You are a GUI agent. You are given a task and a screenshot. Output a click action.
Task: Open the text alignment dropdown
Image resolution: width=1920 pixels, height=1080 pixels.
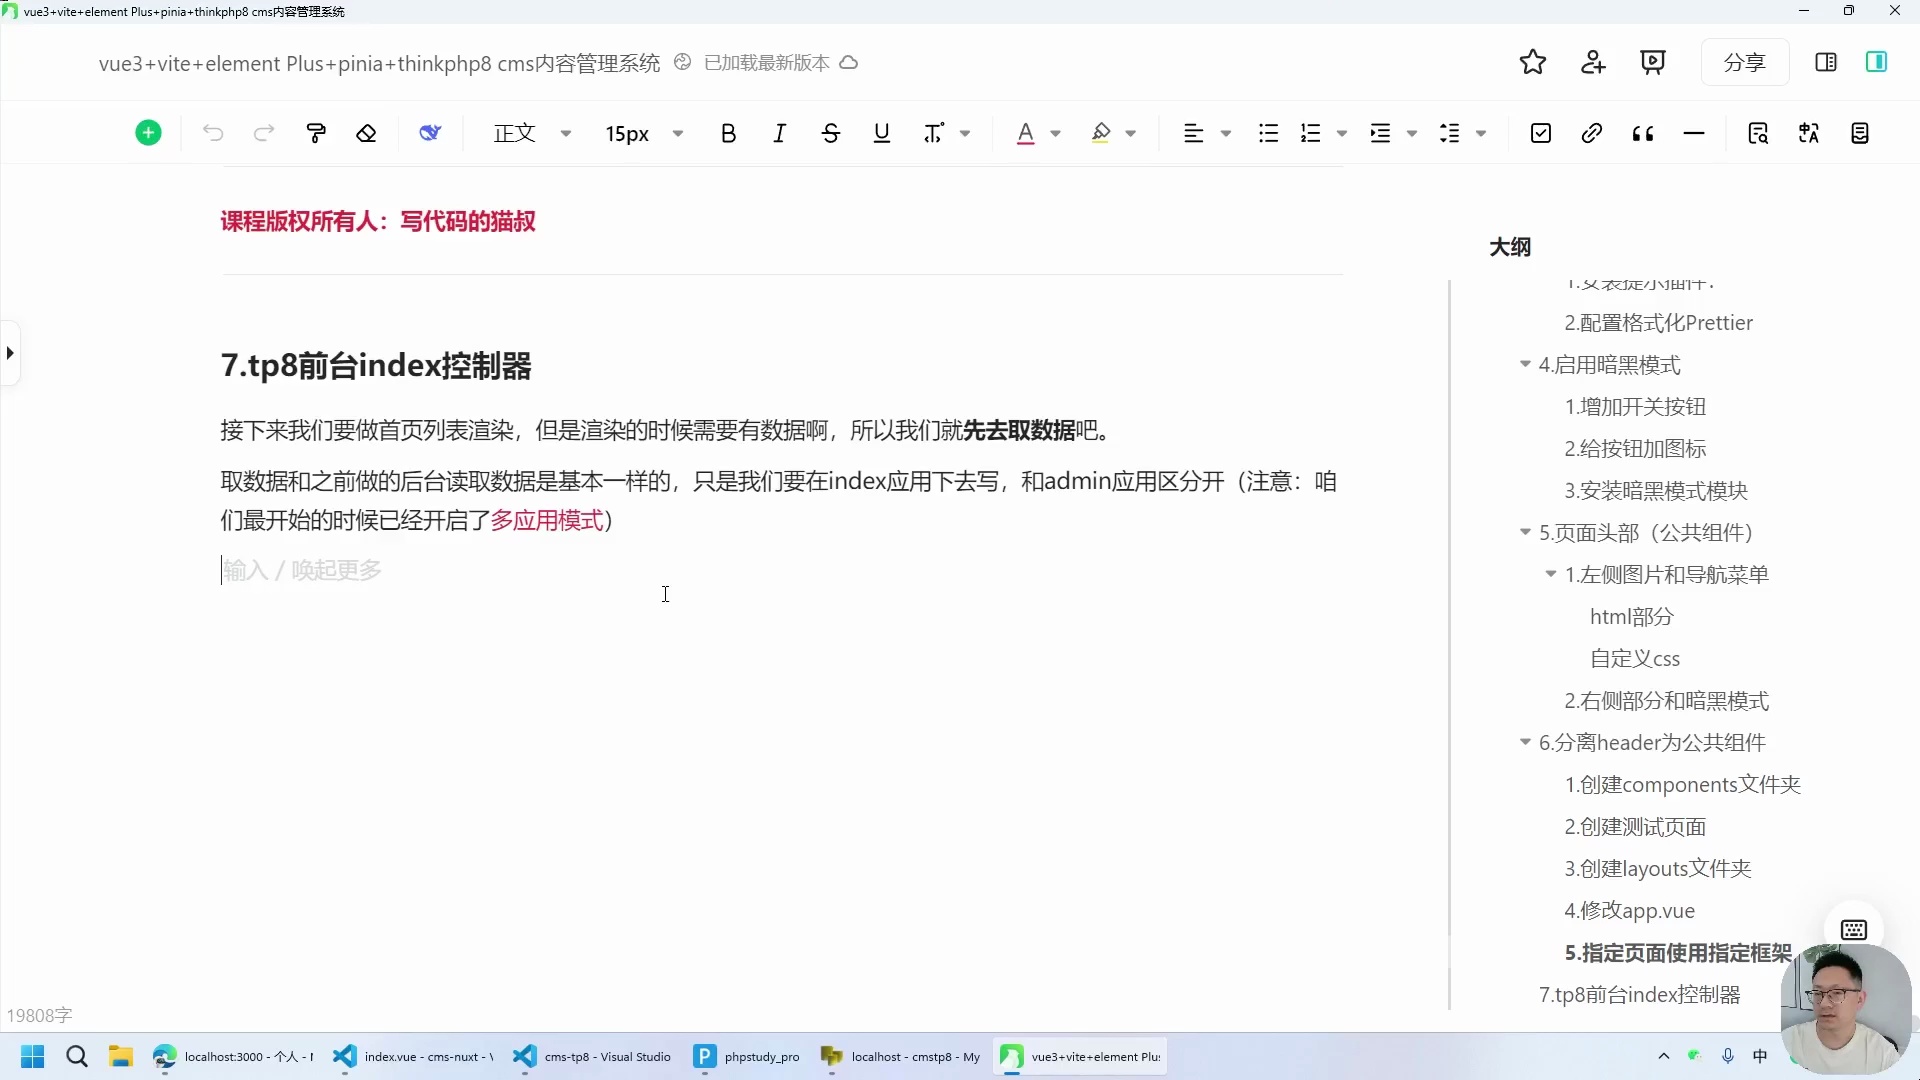[x=1225, y=132]
